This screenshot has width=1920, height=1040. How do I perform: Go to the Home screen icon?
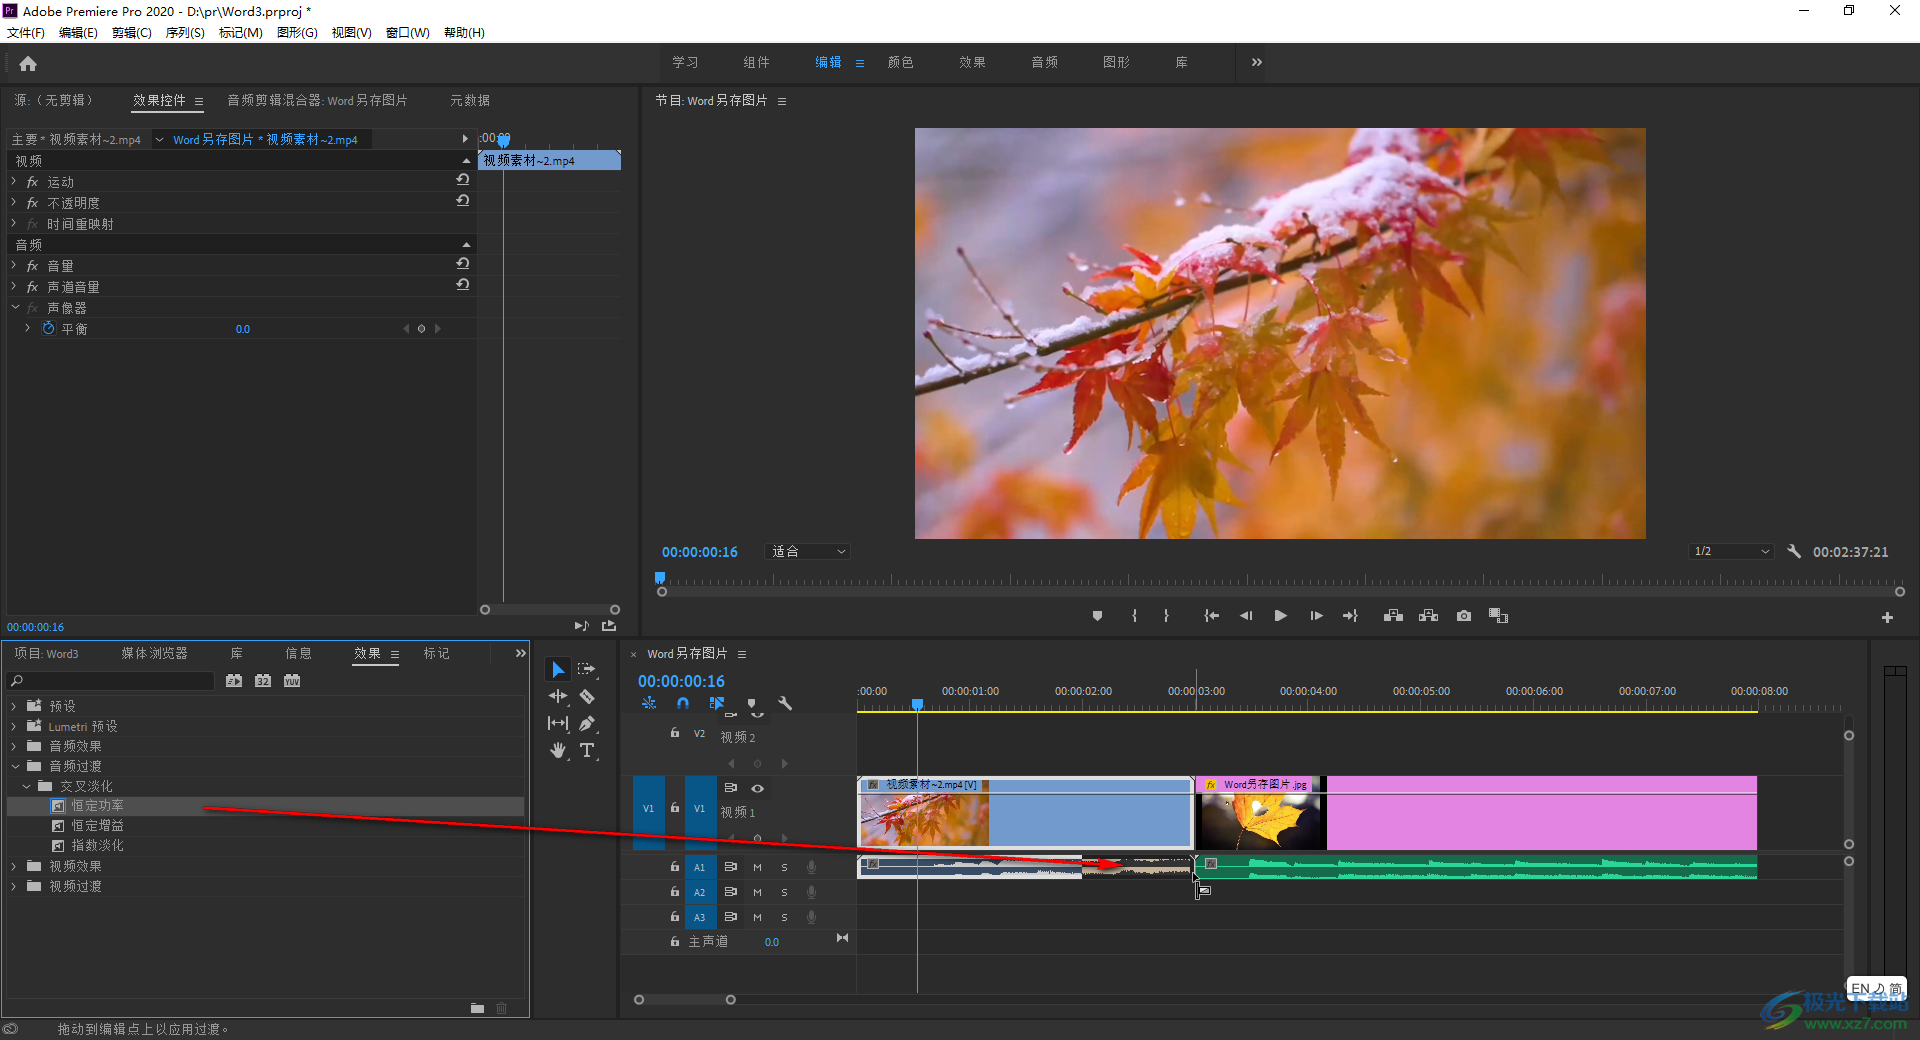point(28,64)
